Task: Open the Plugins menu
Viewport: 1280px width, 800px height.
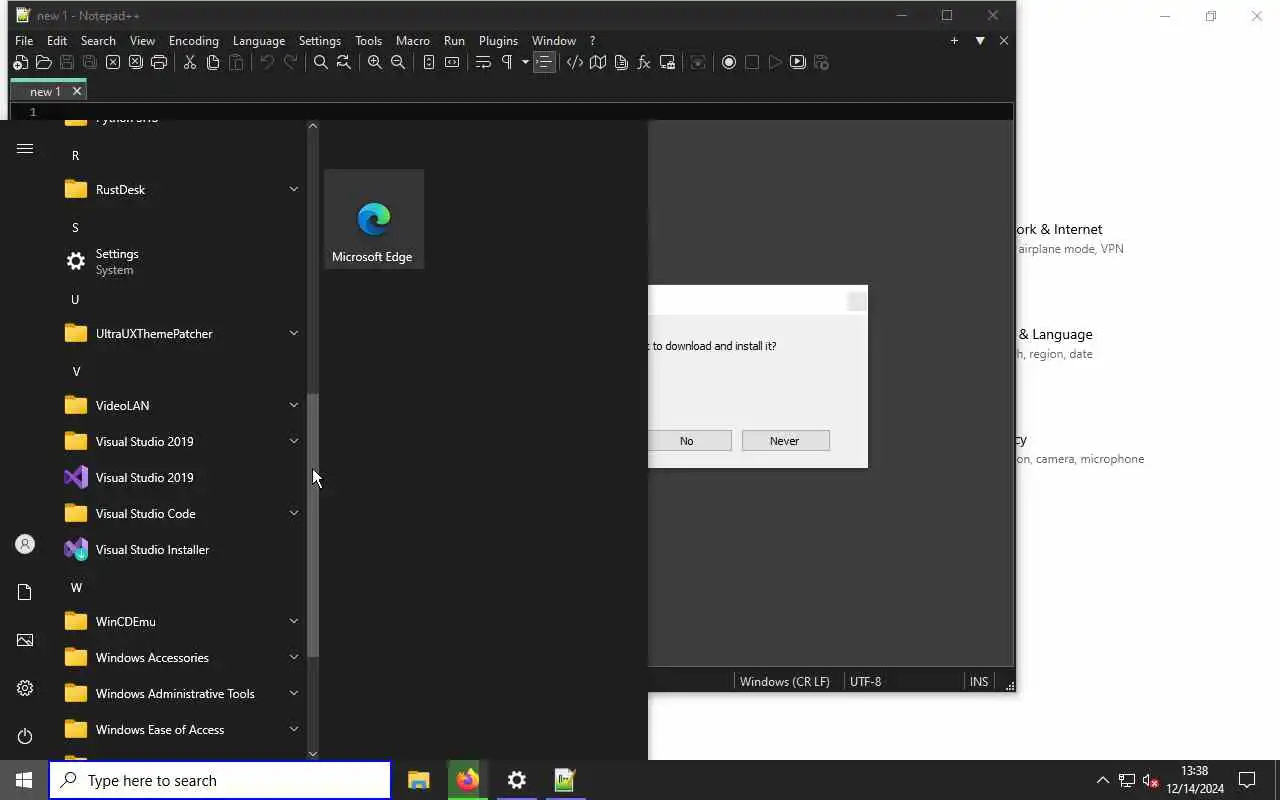Action: (x=498, y=41)
